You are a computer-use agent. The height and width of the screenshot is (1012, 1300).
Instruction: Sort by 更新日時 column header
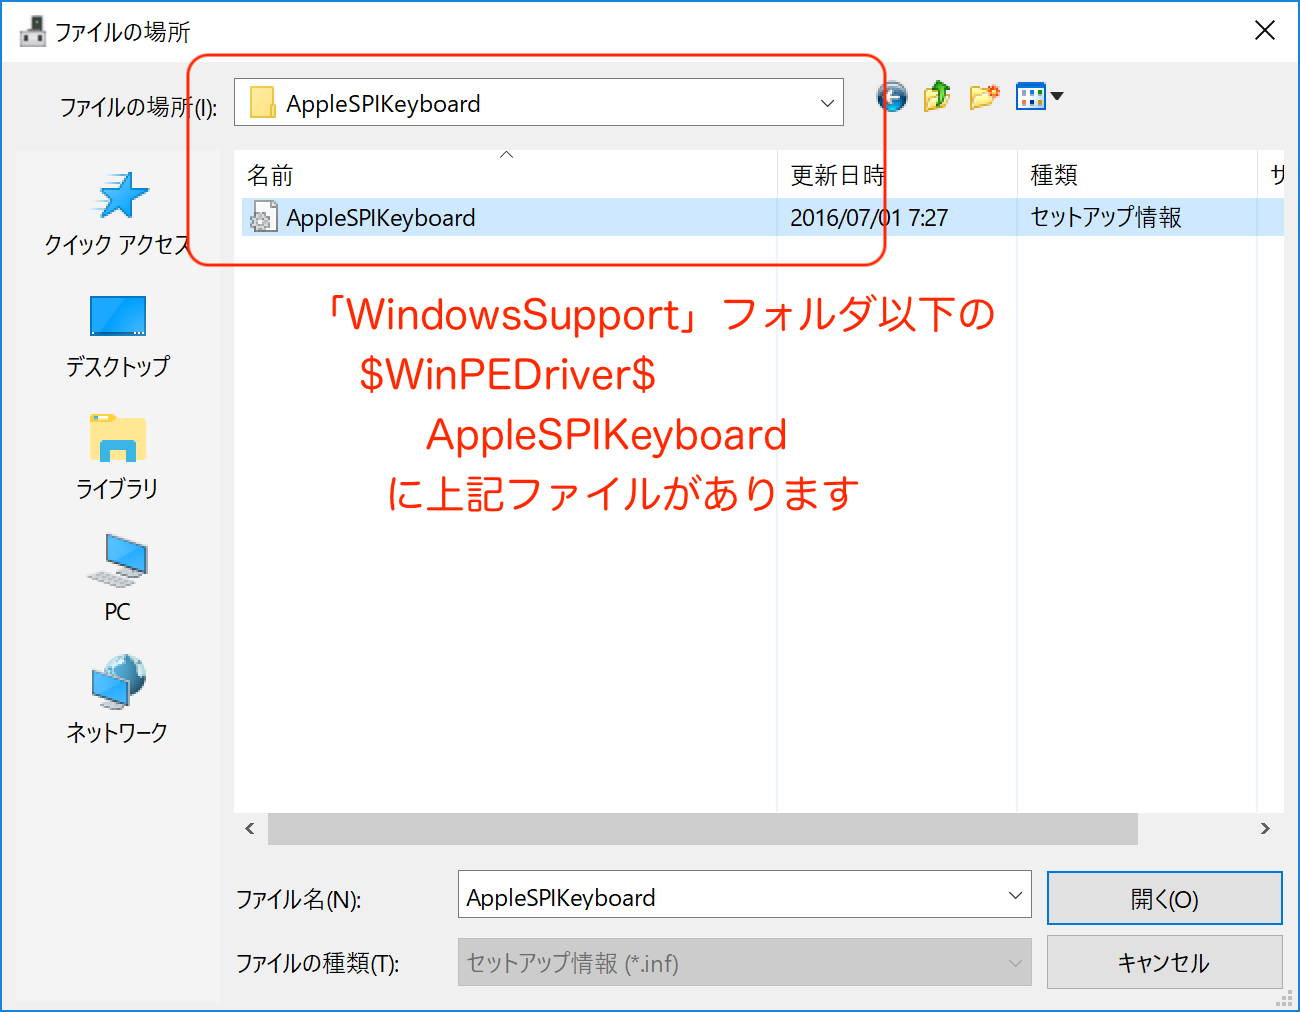point(897,175)
